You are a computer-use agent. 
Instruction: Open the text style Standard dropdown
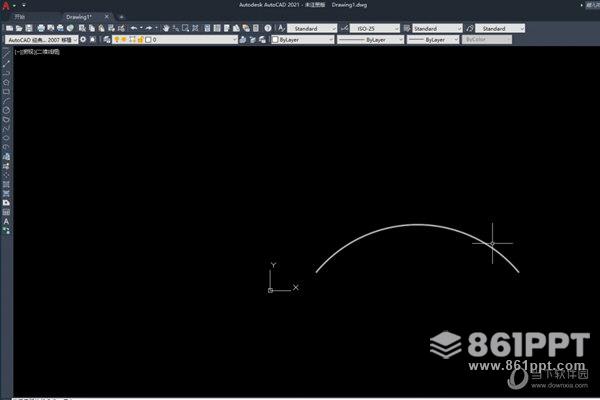(312, 28)
